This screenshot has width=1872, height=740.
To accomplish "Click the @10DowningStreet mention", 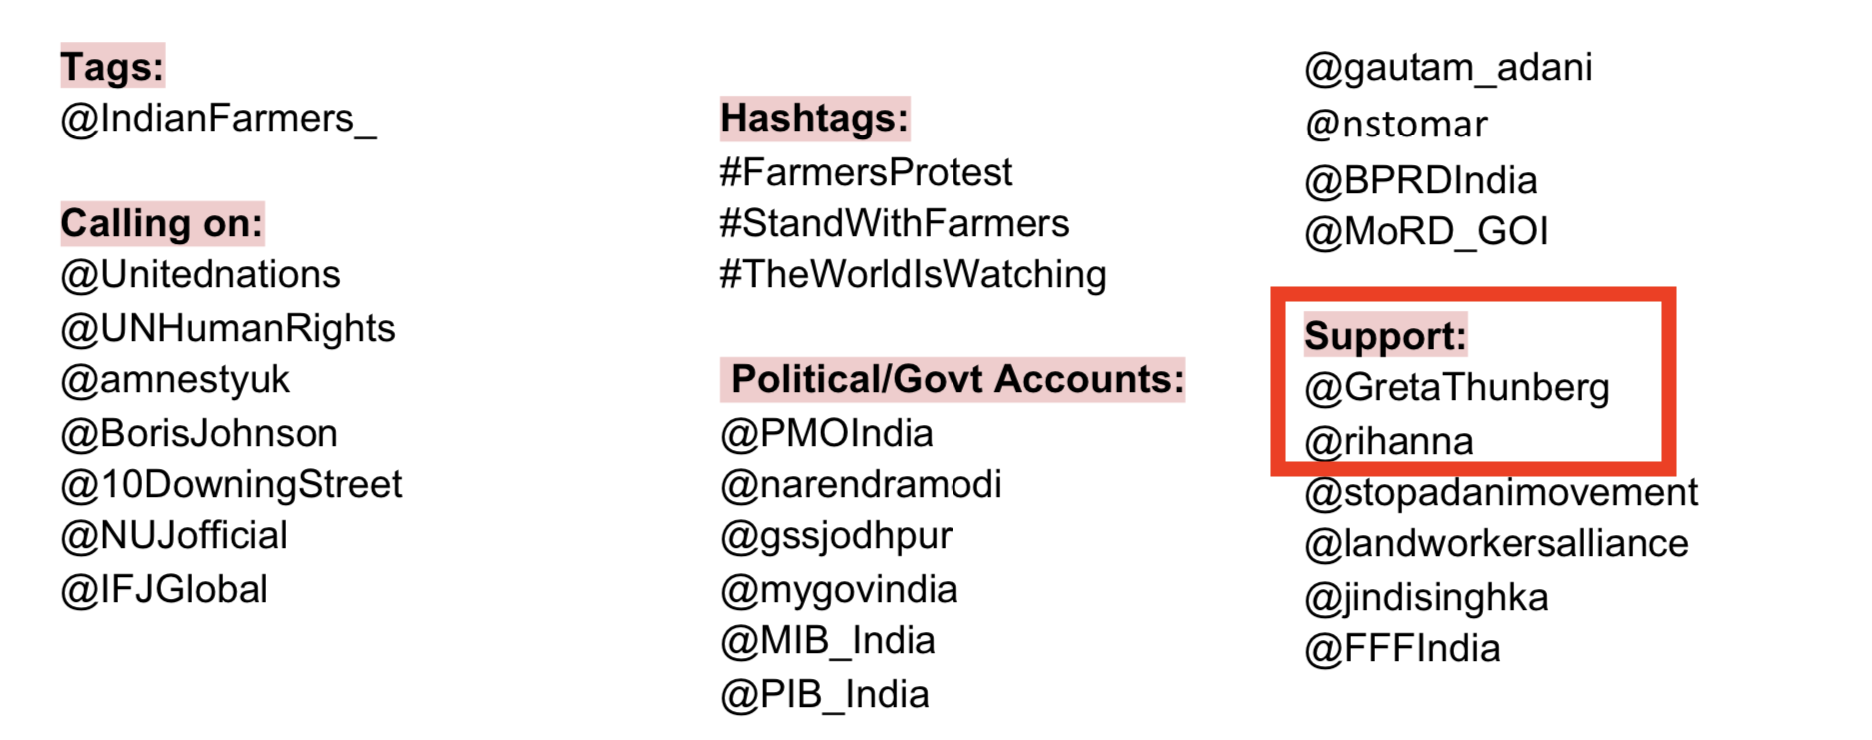I will coord(231,485).
